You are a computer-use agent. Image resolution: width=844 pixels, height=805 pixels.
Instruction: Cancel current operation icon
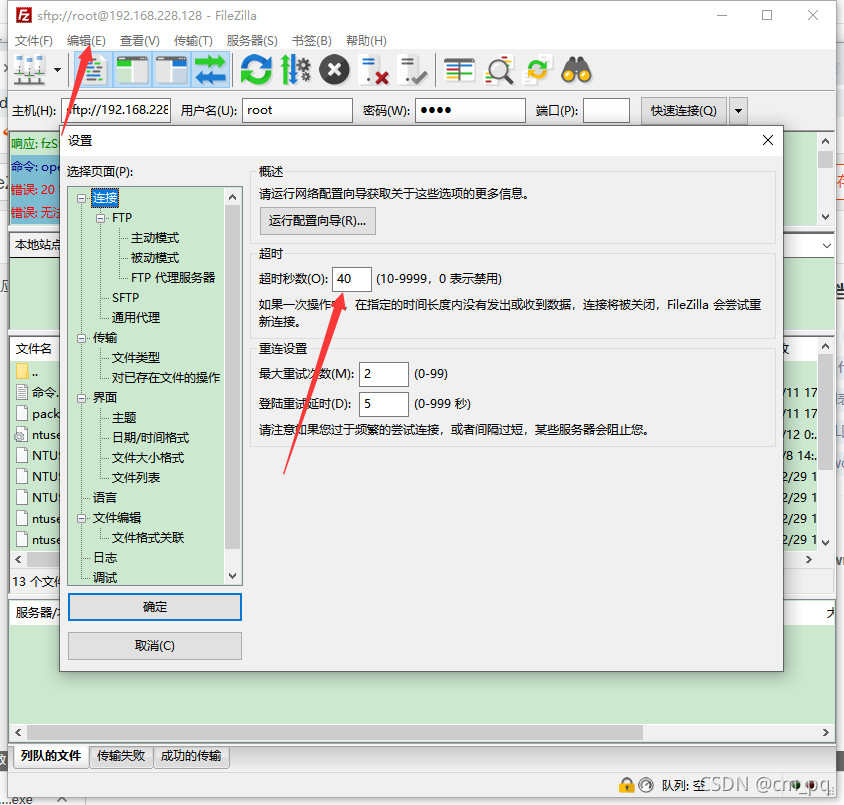tap(334, 70)
